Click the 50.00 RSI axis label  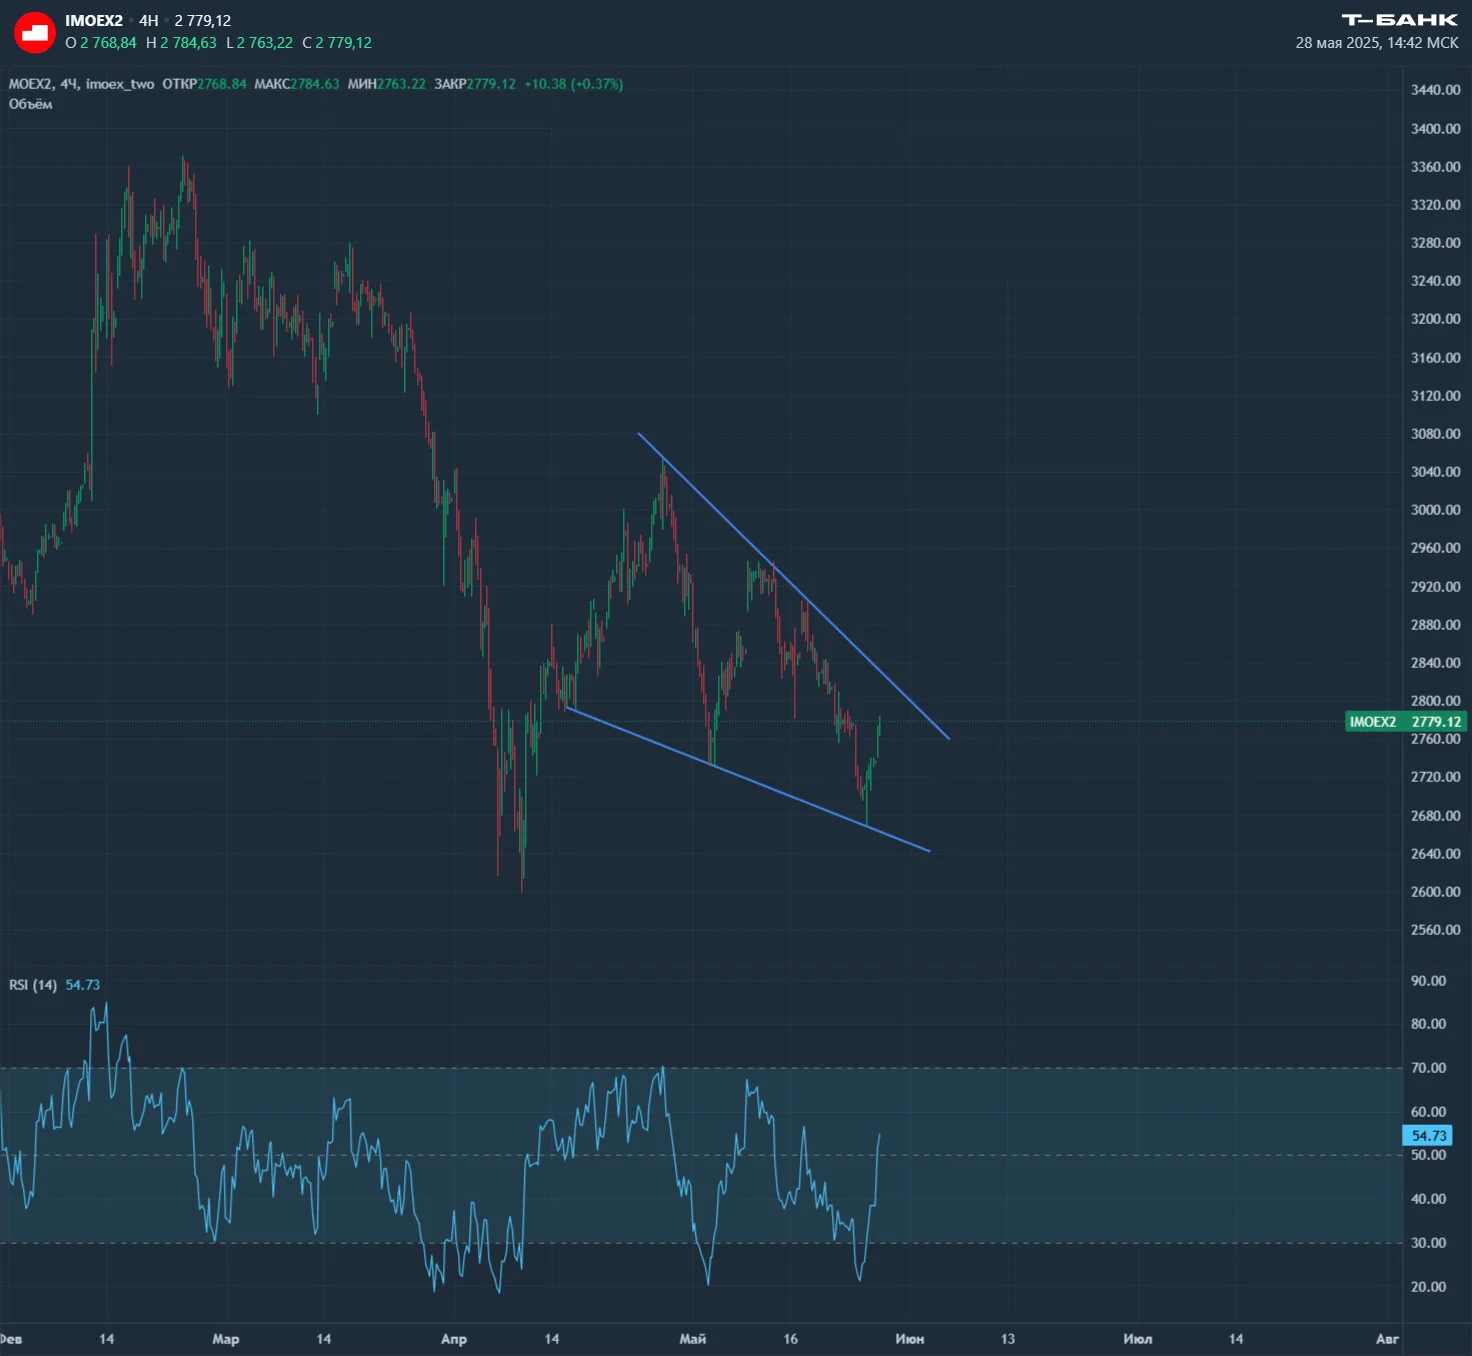click(1428, 1155)
